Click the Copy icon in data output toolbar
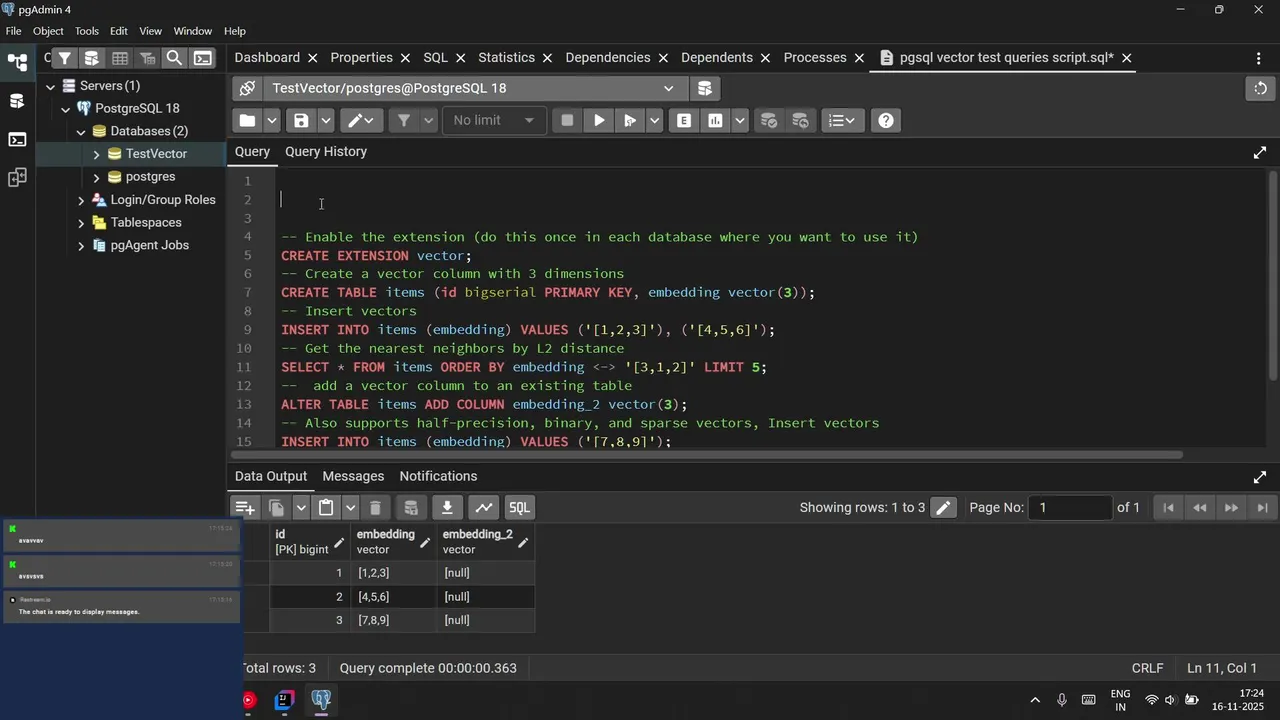The width and height of the screenshot is (1280, 720). 277,508
